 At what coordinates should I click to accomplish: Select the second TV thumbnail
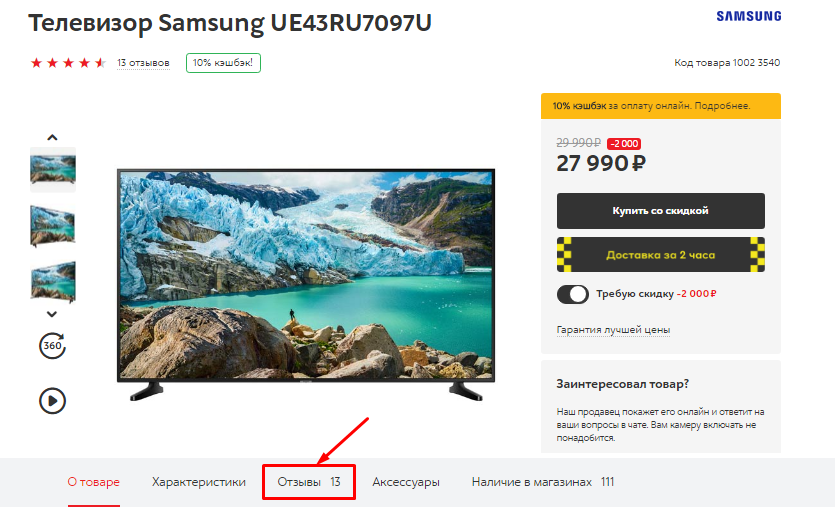(52, 225)
